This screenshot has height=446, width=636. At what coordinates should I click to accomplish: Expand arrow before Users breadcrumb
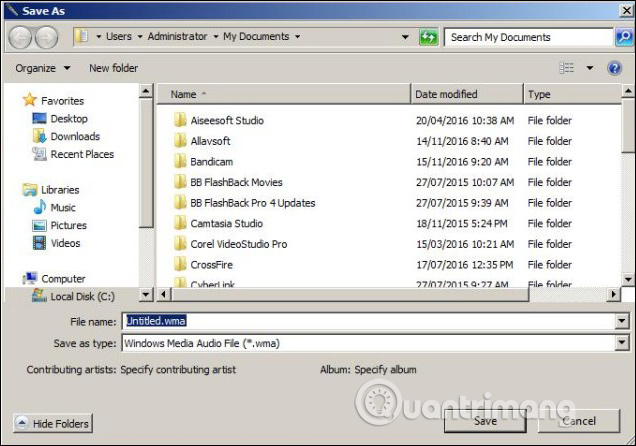click(99, 36)
